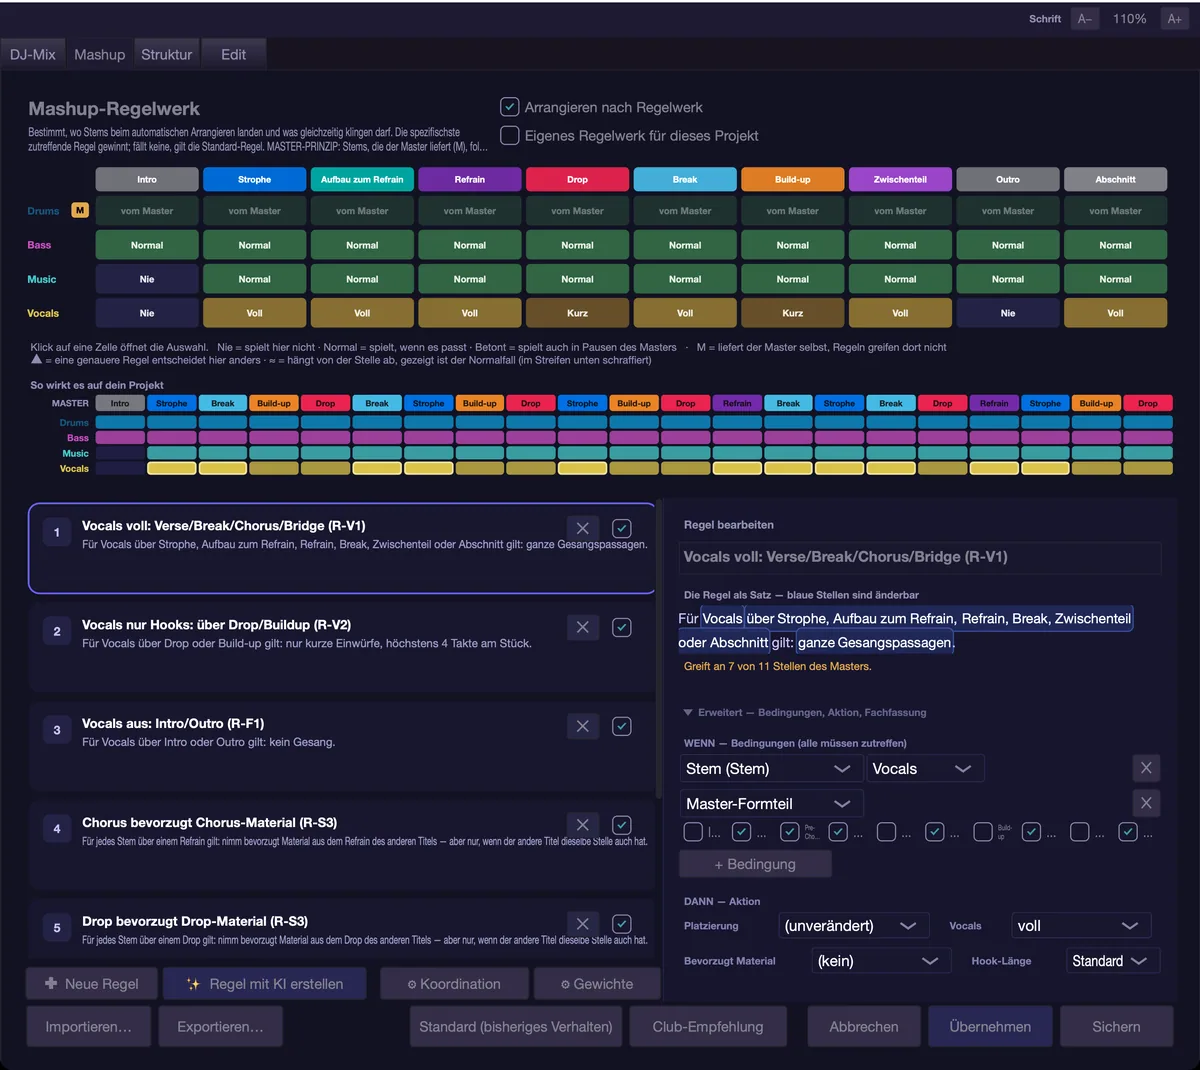Disable rule 2 Vocals nur Hooks checkbox
The image size is (1200, 1070).
(x=622, y=628)
